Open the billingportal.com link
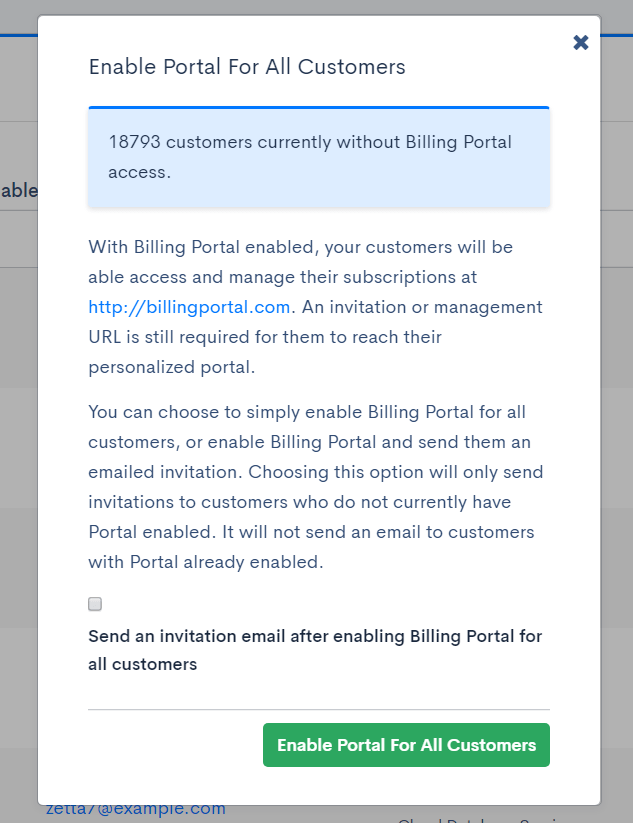633x823 pixels. (189, 307)
